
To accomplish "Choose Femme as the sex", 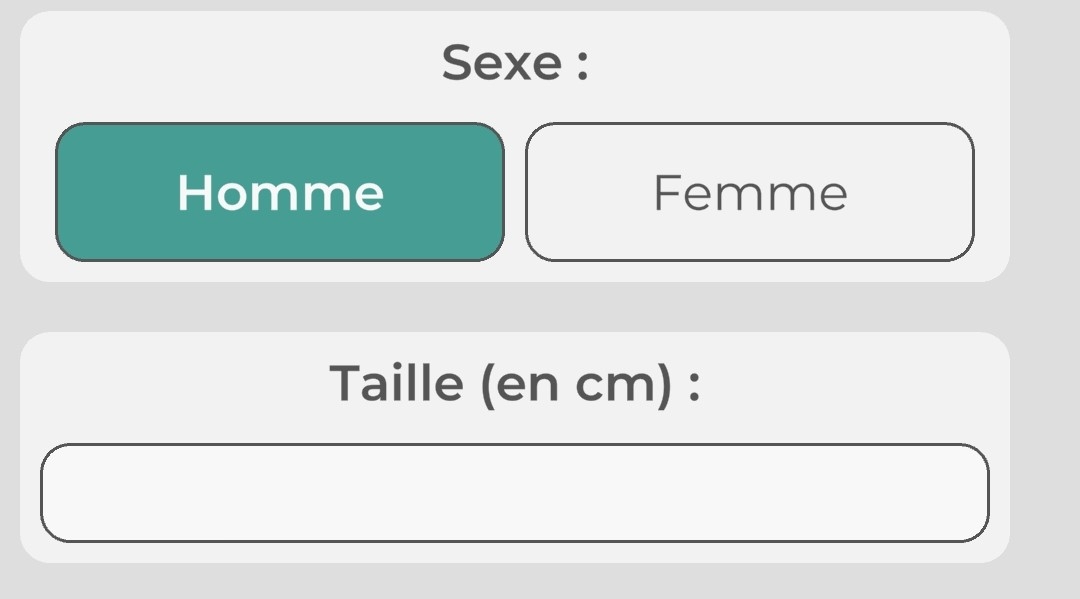I will [750, 192].
